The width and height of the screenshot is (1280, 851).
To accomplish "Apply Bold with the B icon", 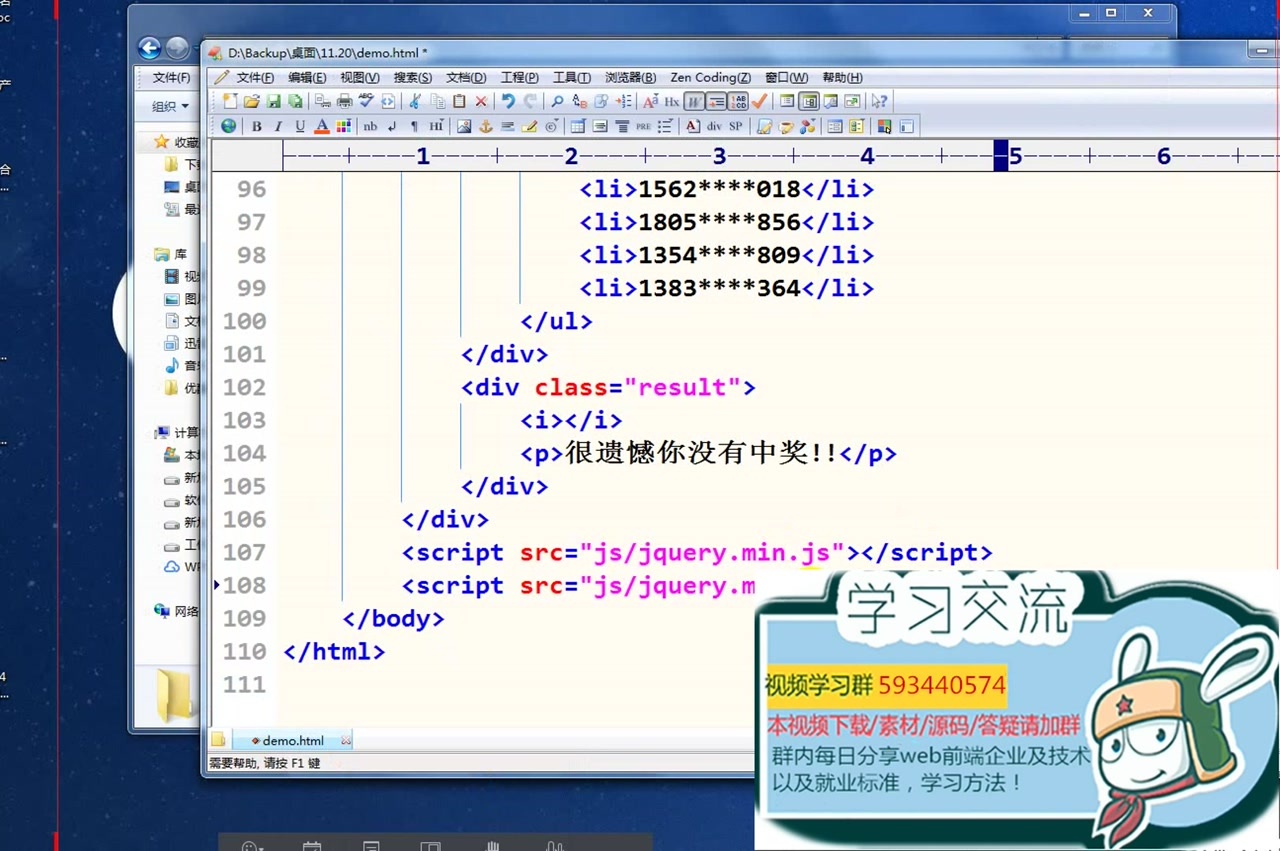I will pos(257,126).
